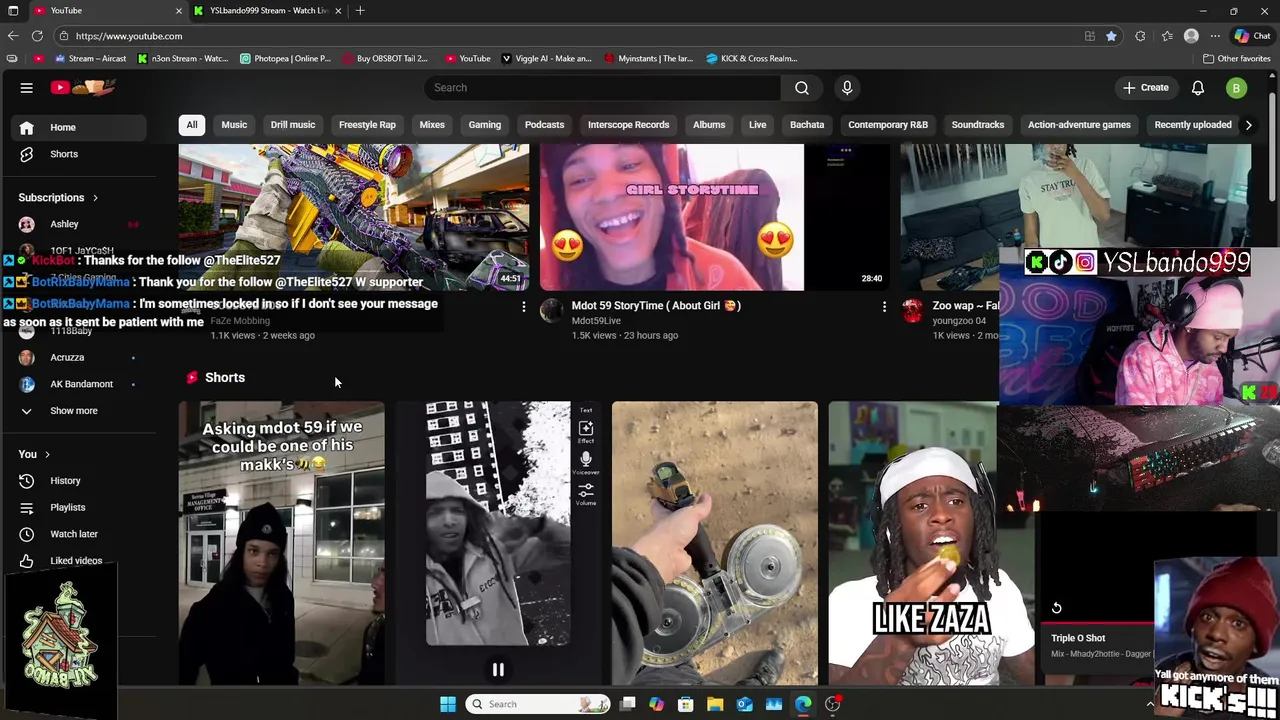Open the 44:51 gun gameplay video thumbnail
The image size is (1280, 720).
[354, 217]
